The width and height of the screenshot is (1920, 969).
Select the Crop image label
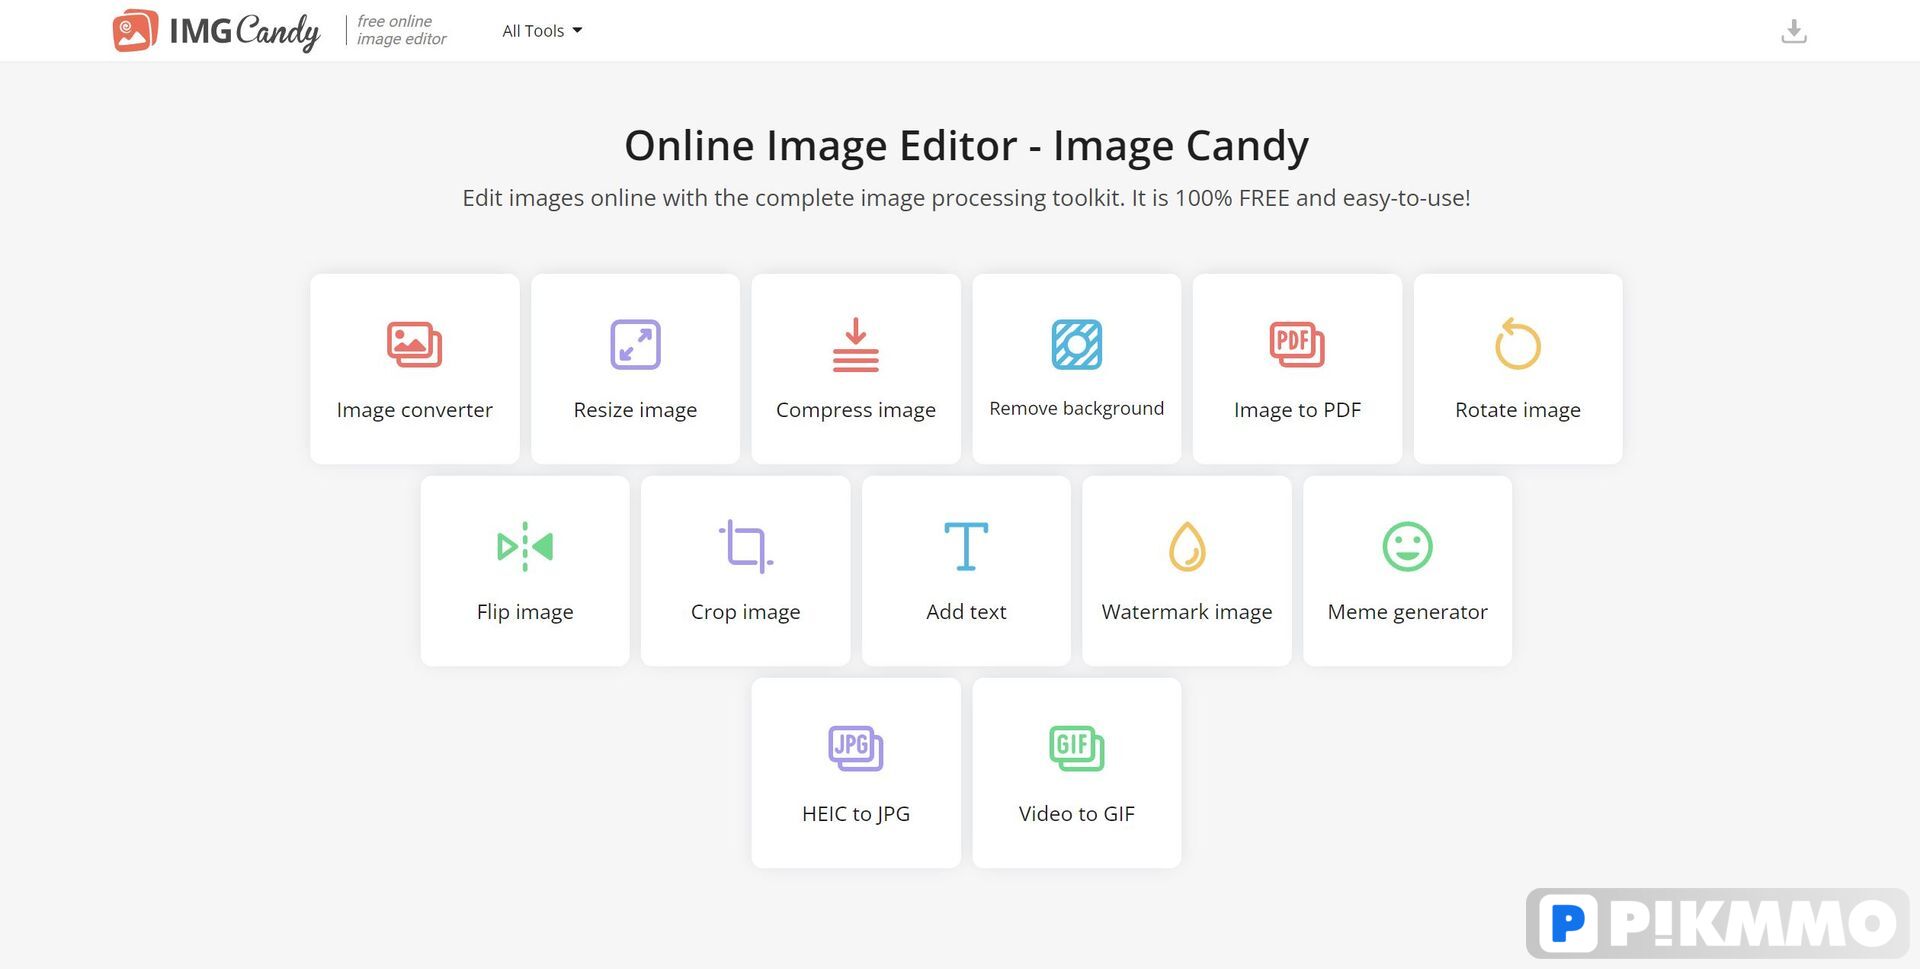[x=746, y=612]
